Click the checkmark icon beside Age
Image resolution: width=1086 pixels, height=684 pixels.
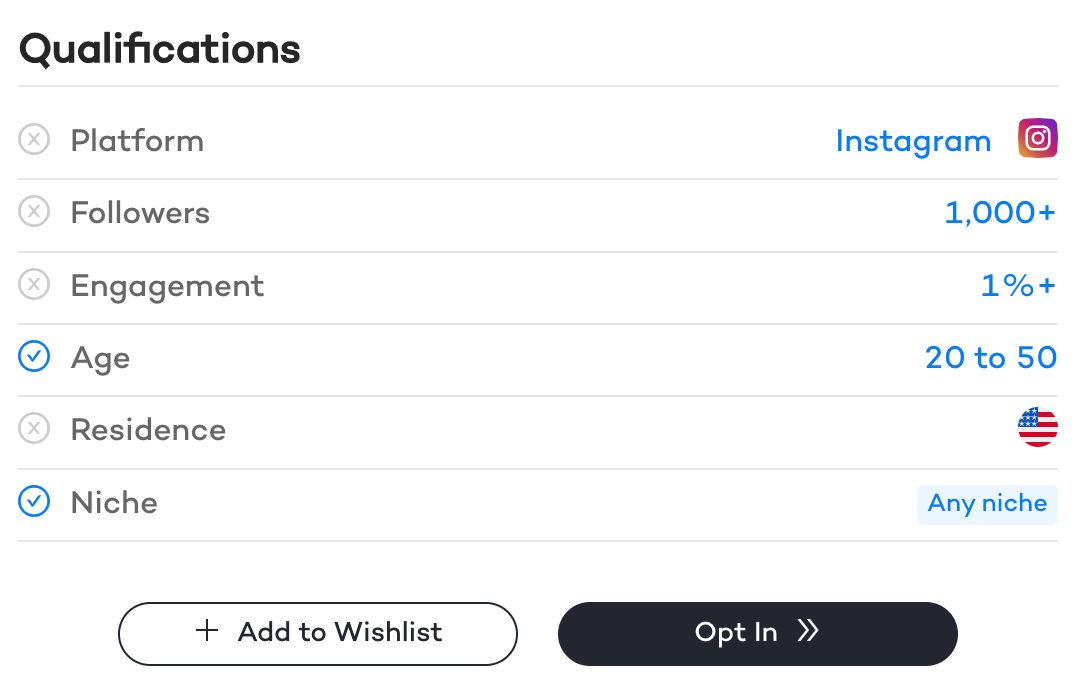click(34, 357)
